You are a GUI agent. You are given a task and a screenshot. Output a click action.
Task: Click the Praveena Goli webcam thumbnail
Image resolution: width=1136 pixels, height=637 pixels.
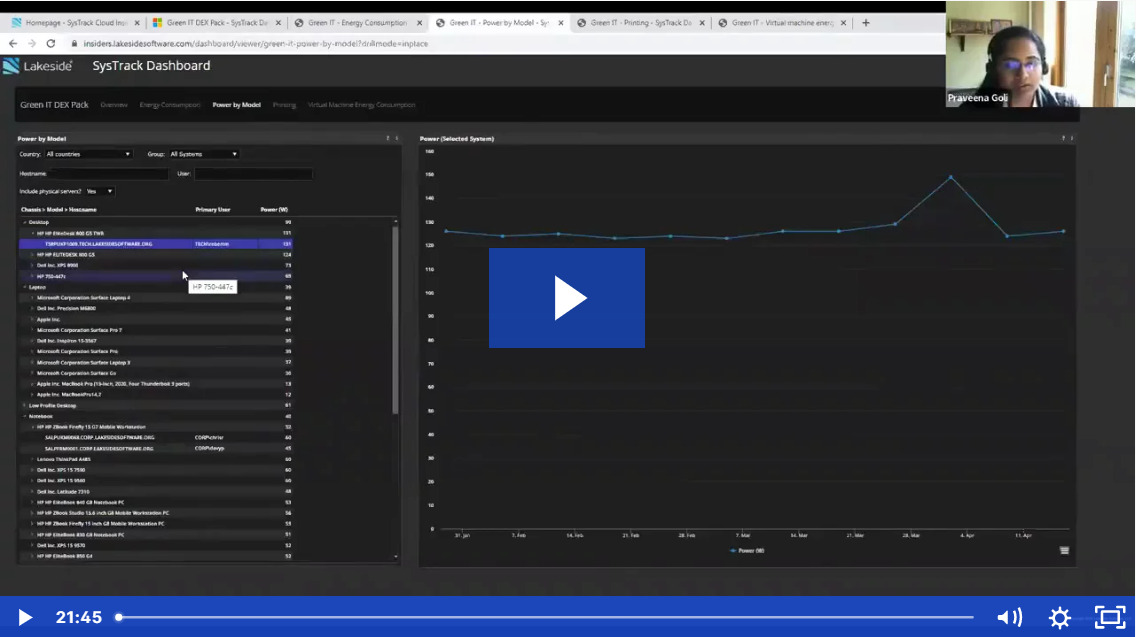click(x=1040, y=54)
